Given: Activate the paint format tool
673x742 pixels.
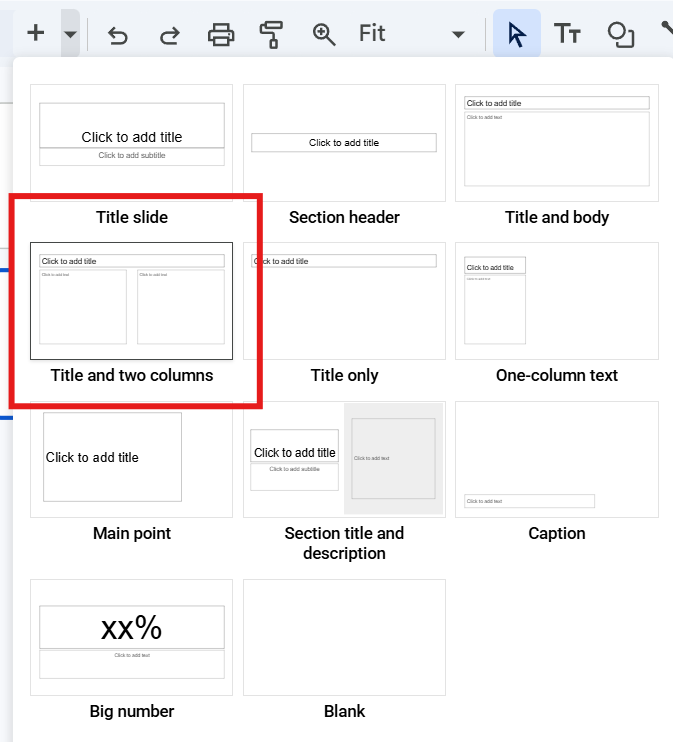Looking at the screenshot, I should pos(272,35).
